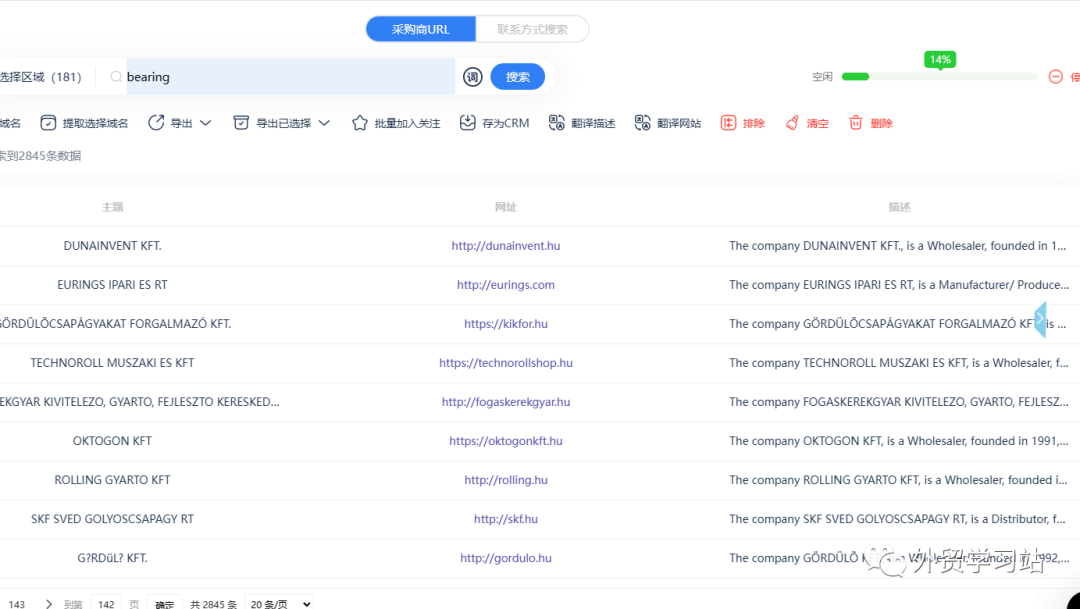Click the 提取选择域名 label
The height and width of the screenshot is (609, 1080).
(x=95, y=123)
